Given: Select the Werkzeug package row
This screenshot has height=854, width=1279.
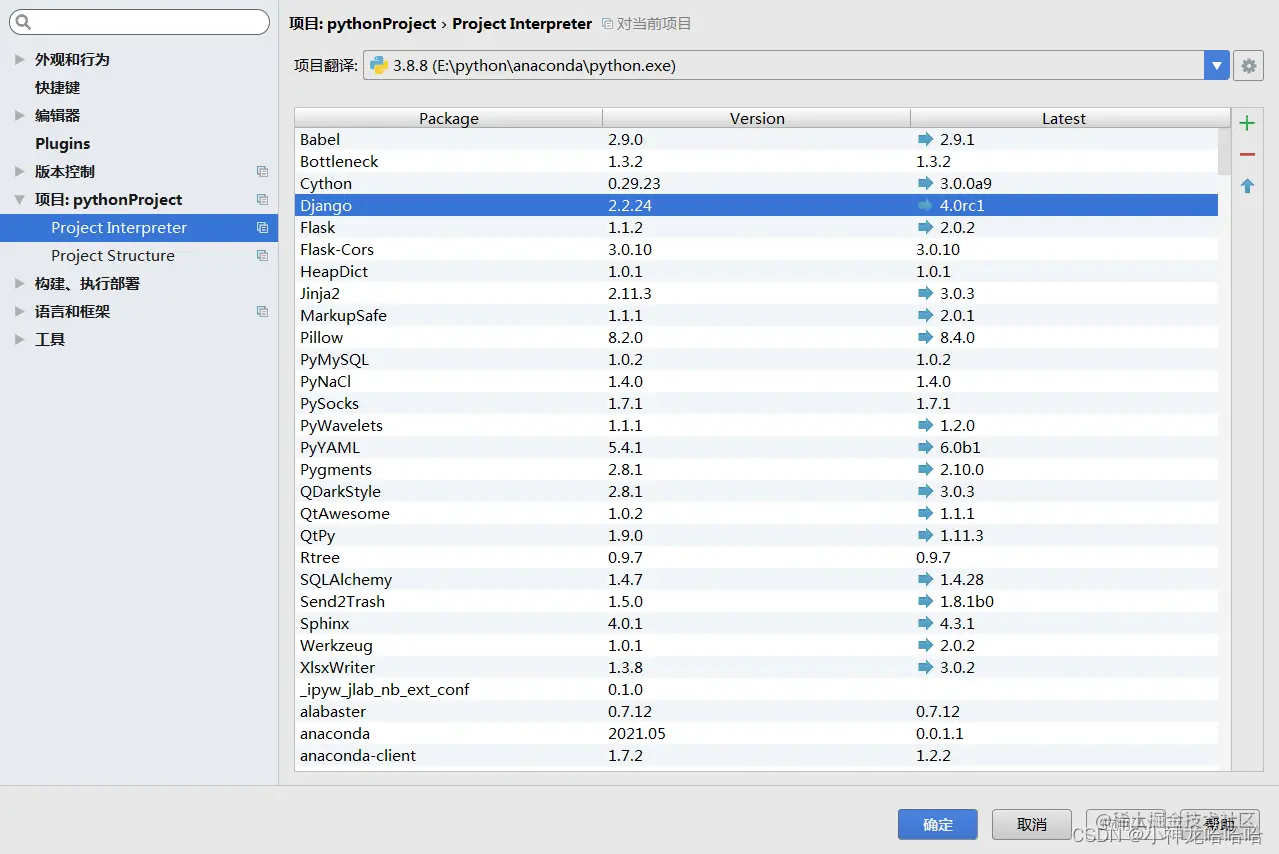Looking at the screenshot, I should tap(756, 646).
